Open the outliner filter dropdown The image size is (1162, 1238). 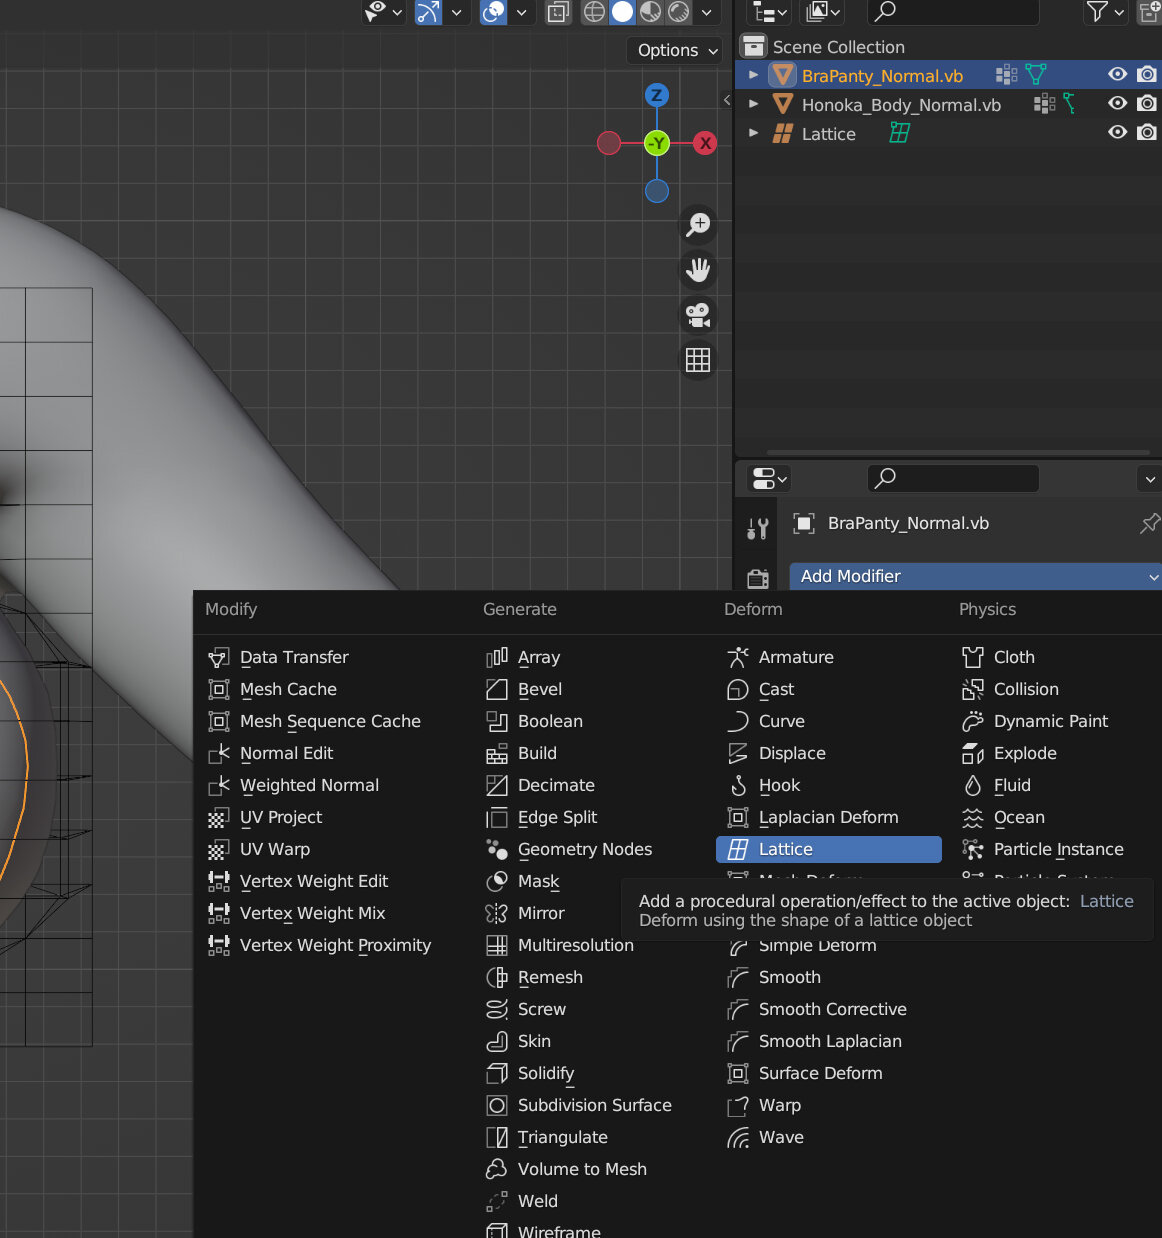[1105, 12]
